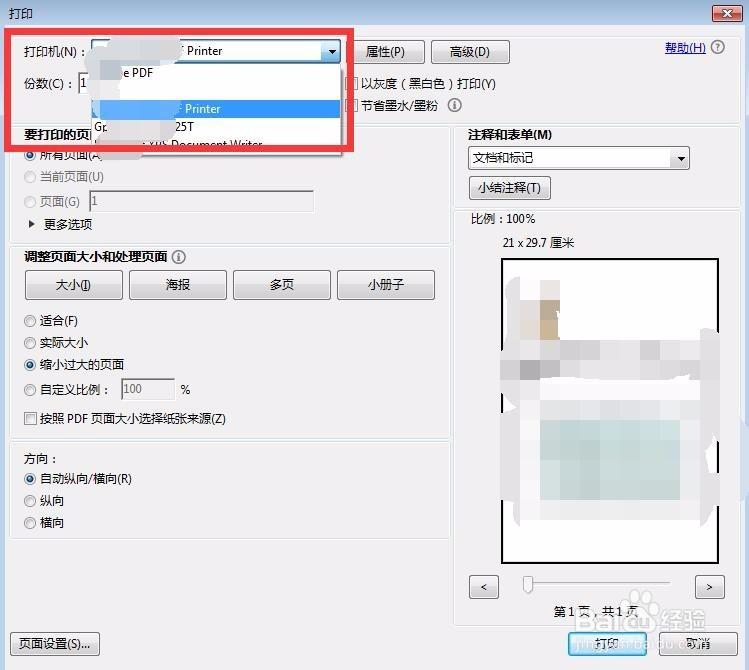Select current page radio button
The height and width of the screenshot is (670, 749).
tap(30, 177)
